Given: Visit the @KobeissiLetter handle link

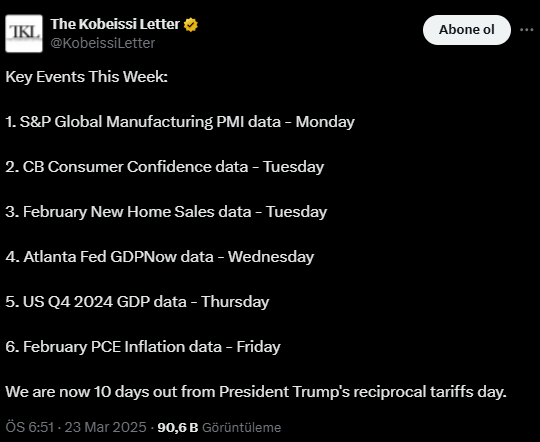Looking at the screenshot, I should 103,43.
